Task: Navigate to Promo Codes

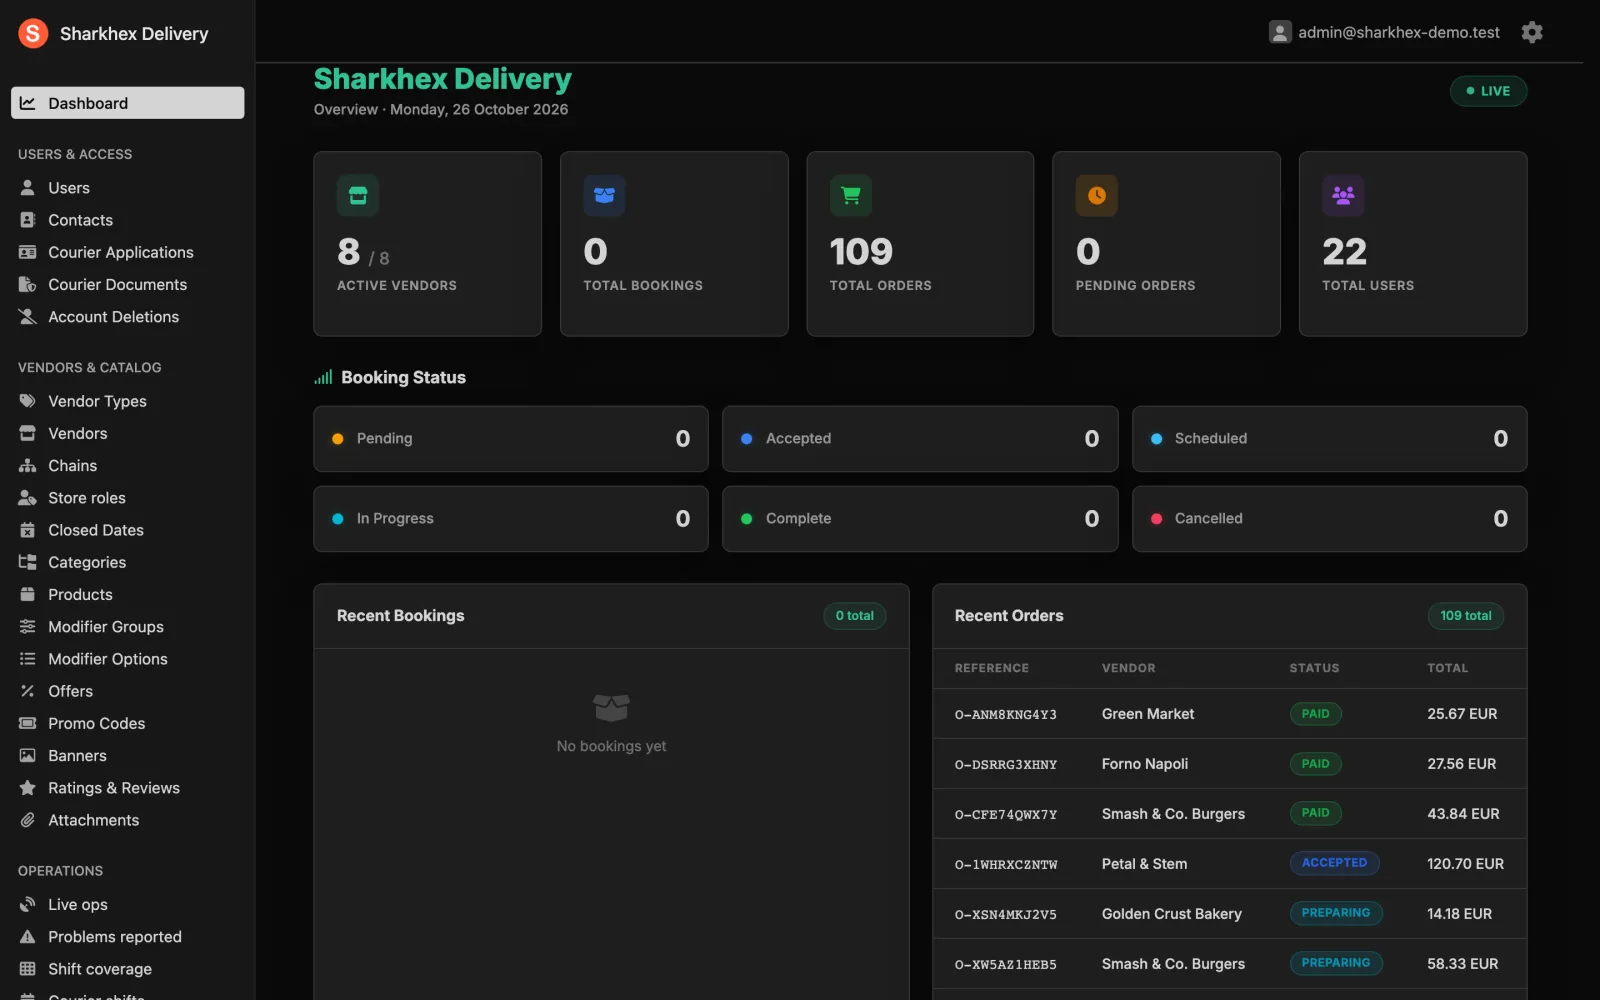Action: [x=97, y=723]
